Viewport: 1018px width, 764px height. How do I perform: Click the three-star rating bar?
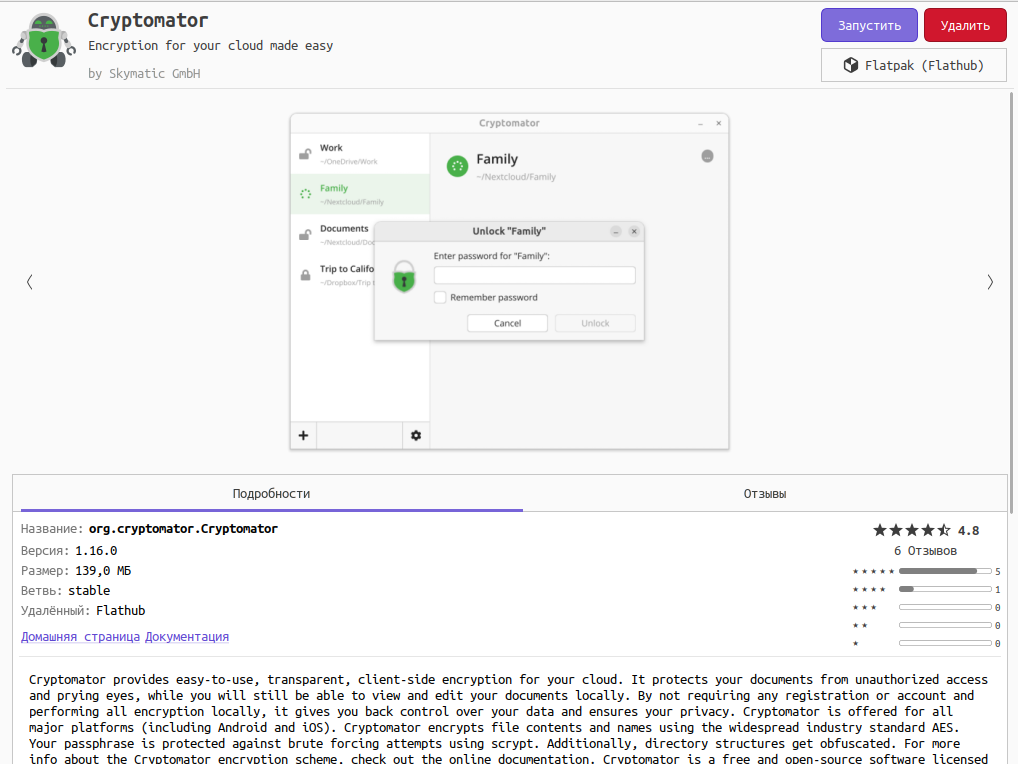945,607
